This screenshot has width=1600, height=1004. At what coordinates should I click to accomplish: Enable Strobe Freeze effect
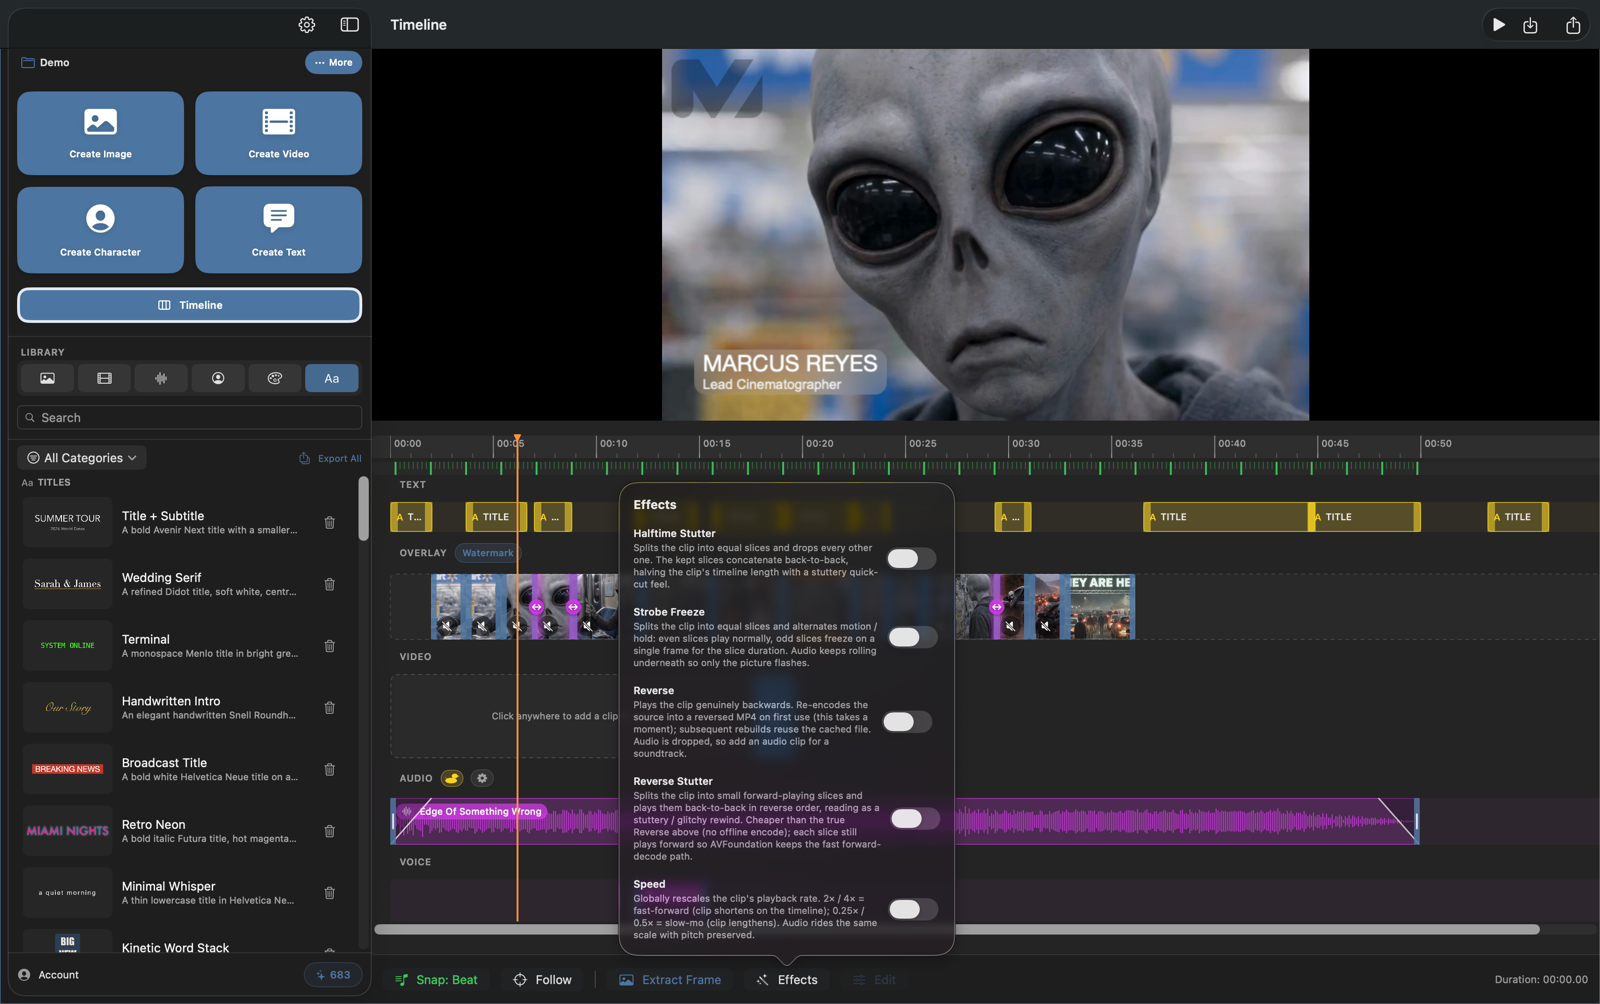tap(911, 637)
